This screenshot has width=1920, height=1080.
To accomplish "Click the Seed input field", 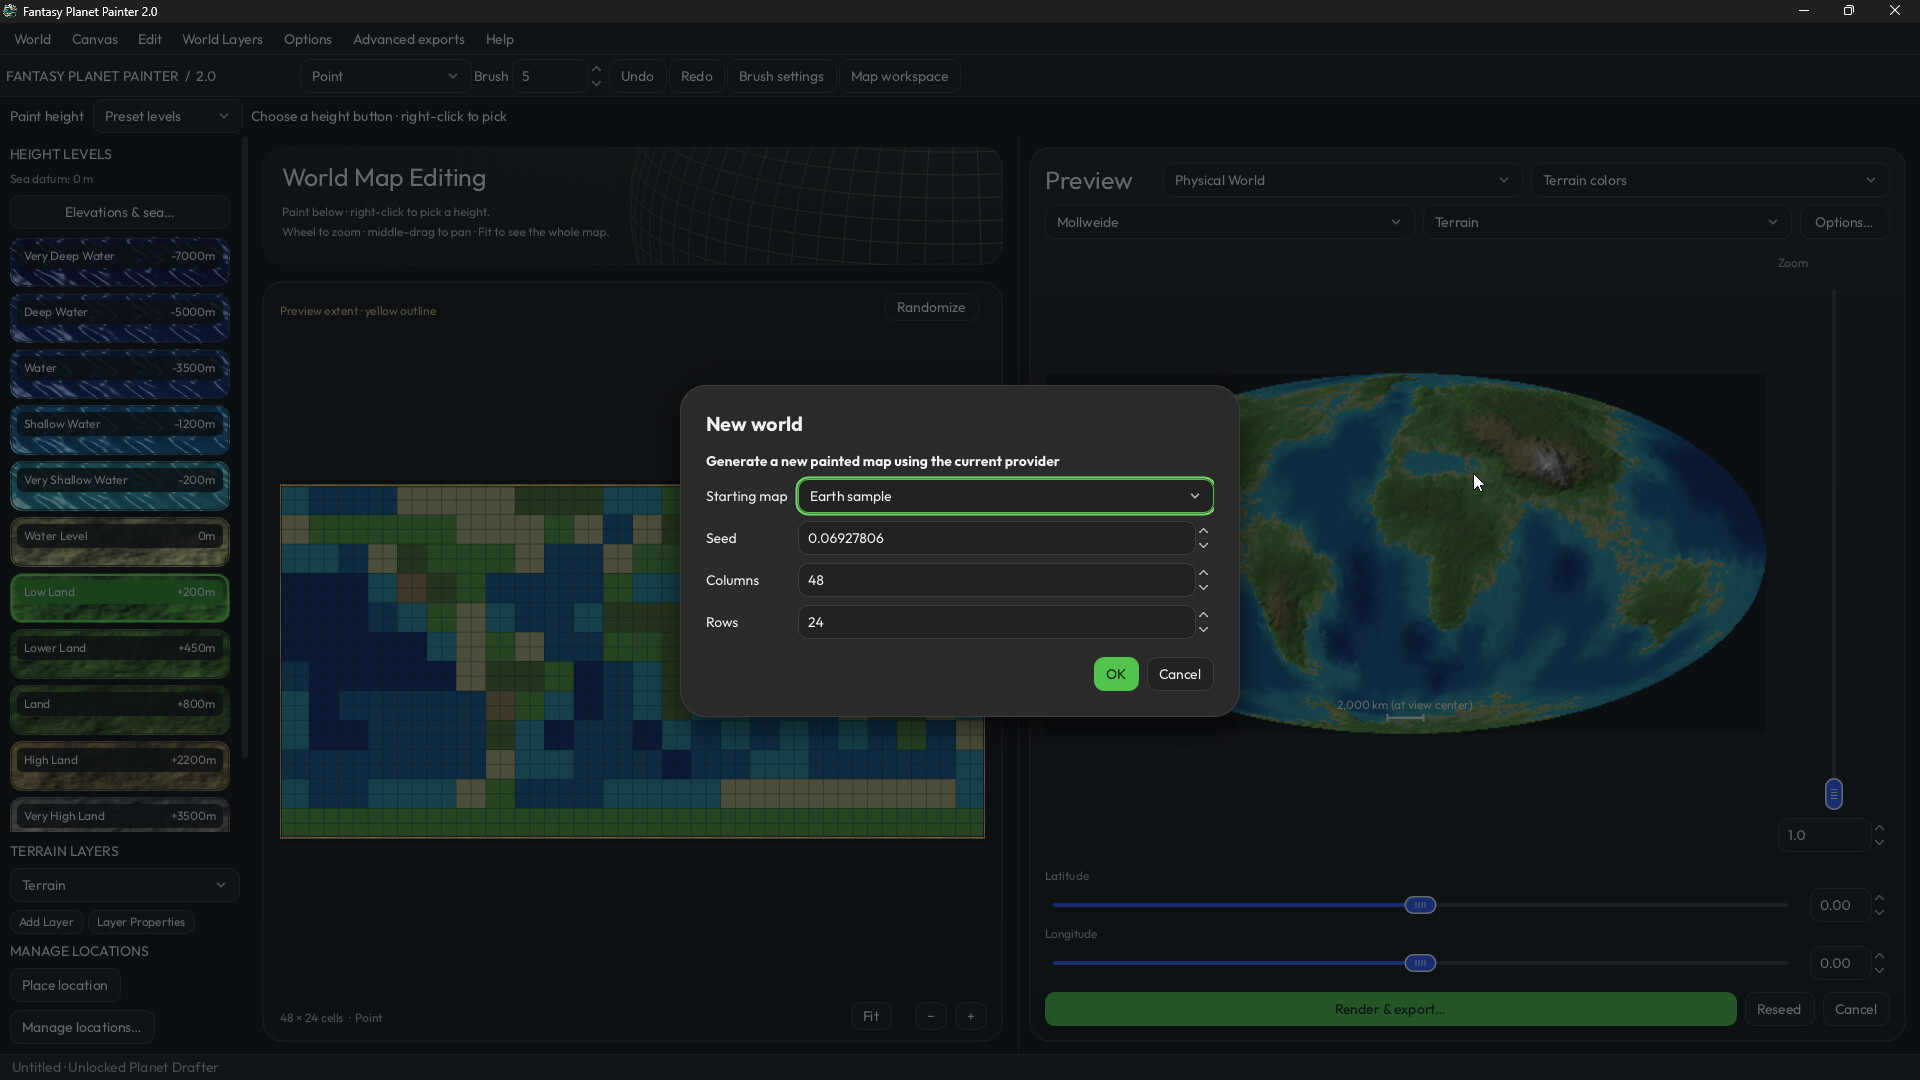I will coord(996,538).
